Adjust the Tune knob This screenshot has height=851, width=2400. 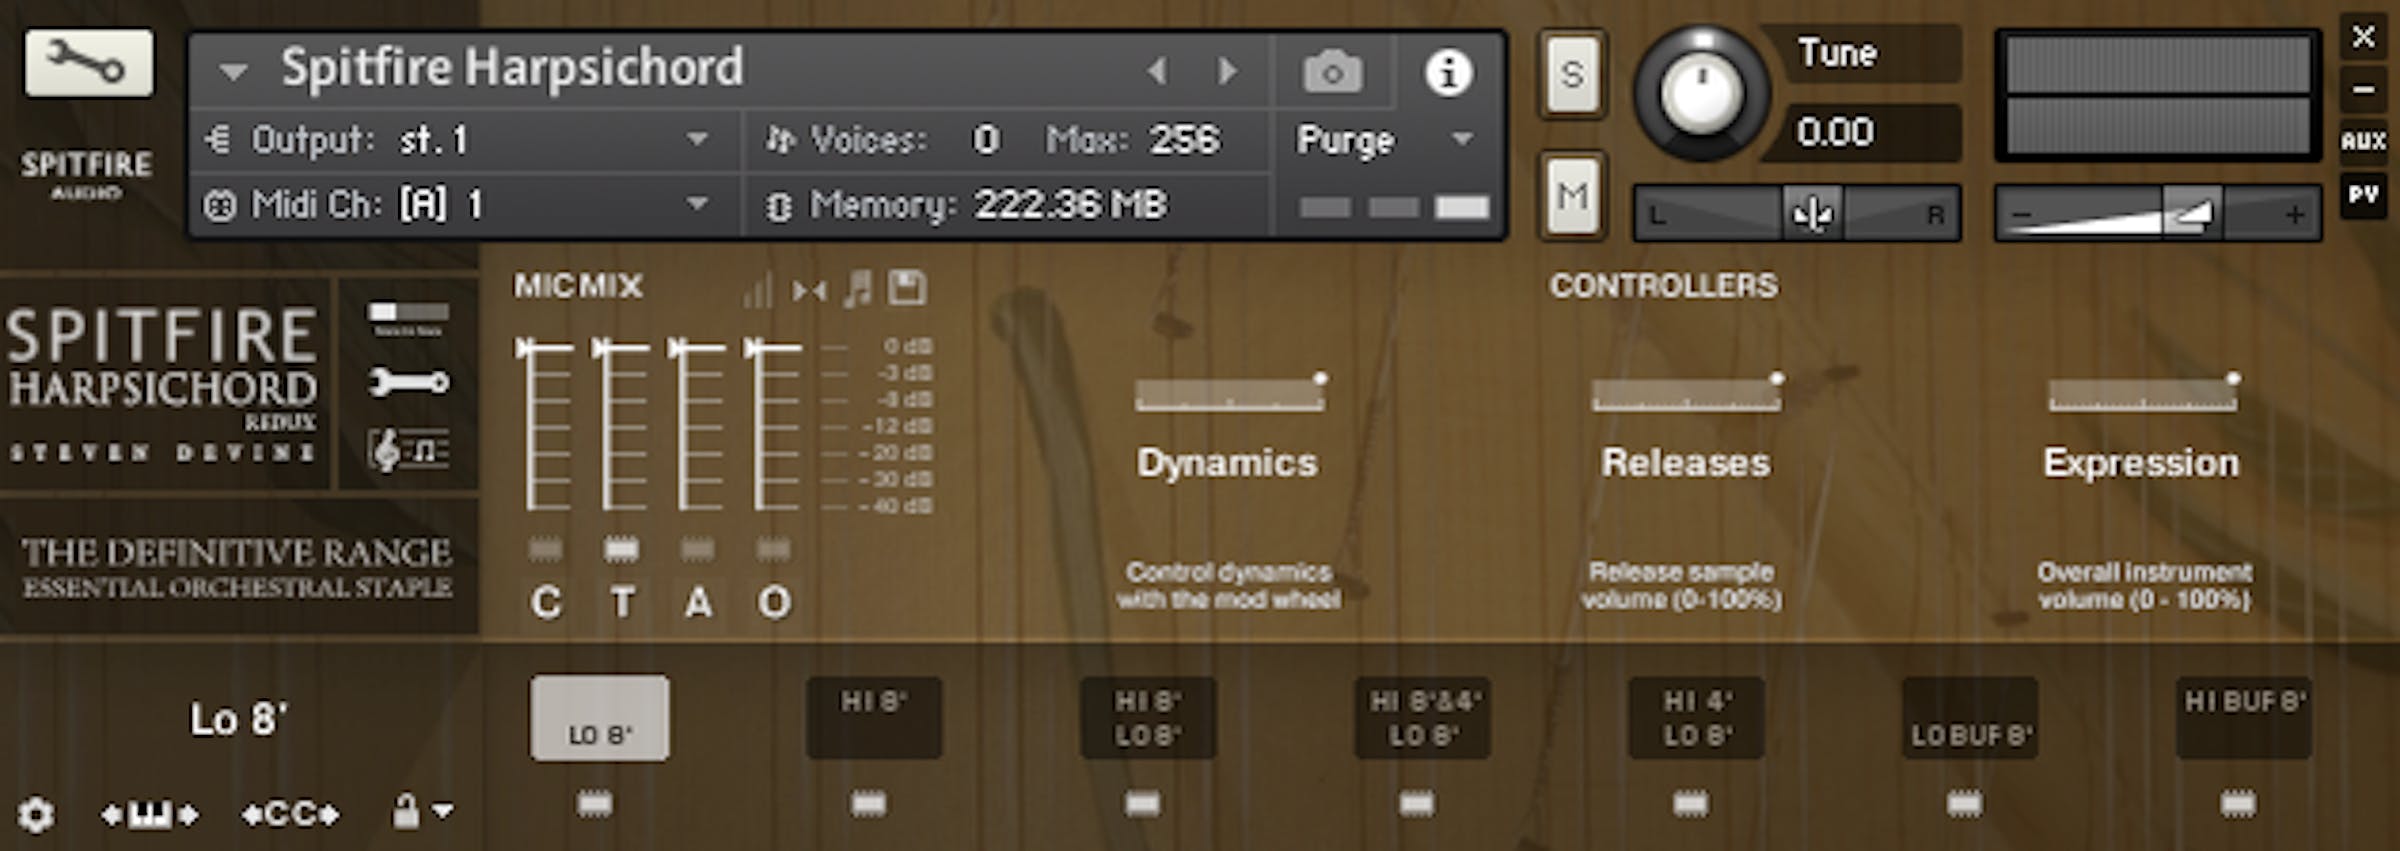click(1701, 93)
